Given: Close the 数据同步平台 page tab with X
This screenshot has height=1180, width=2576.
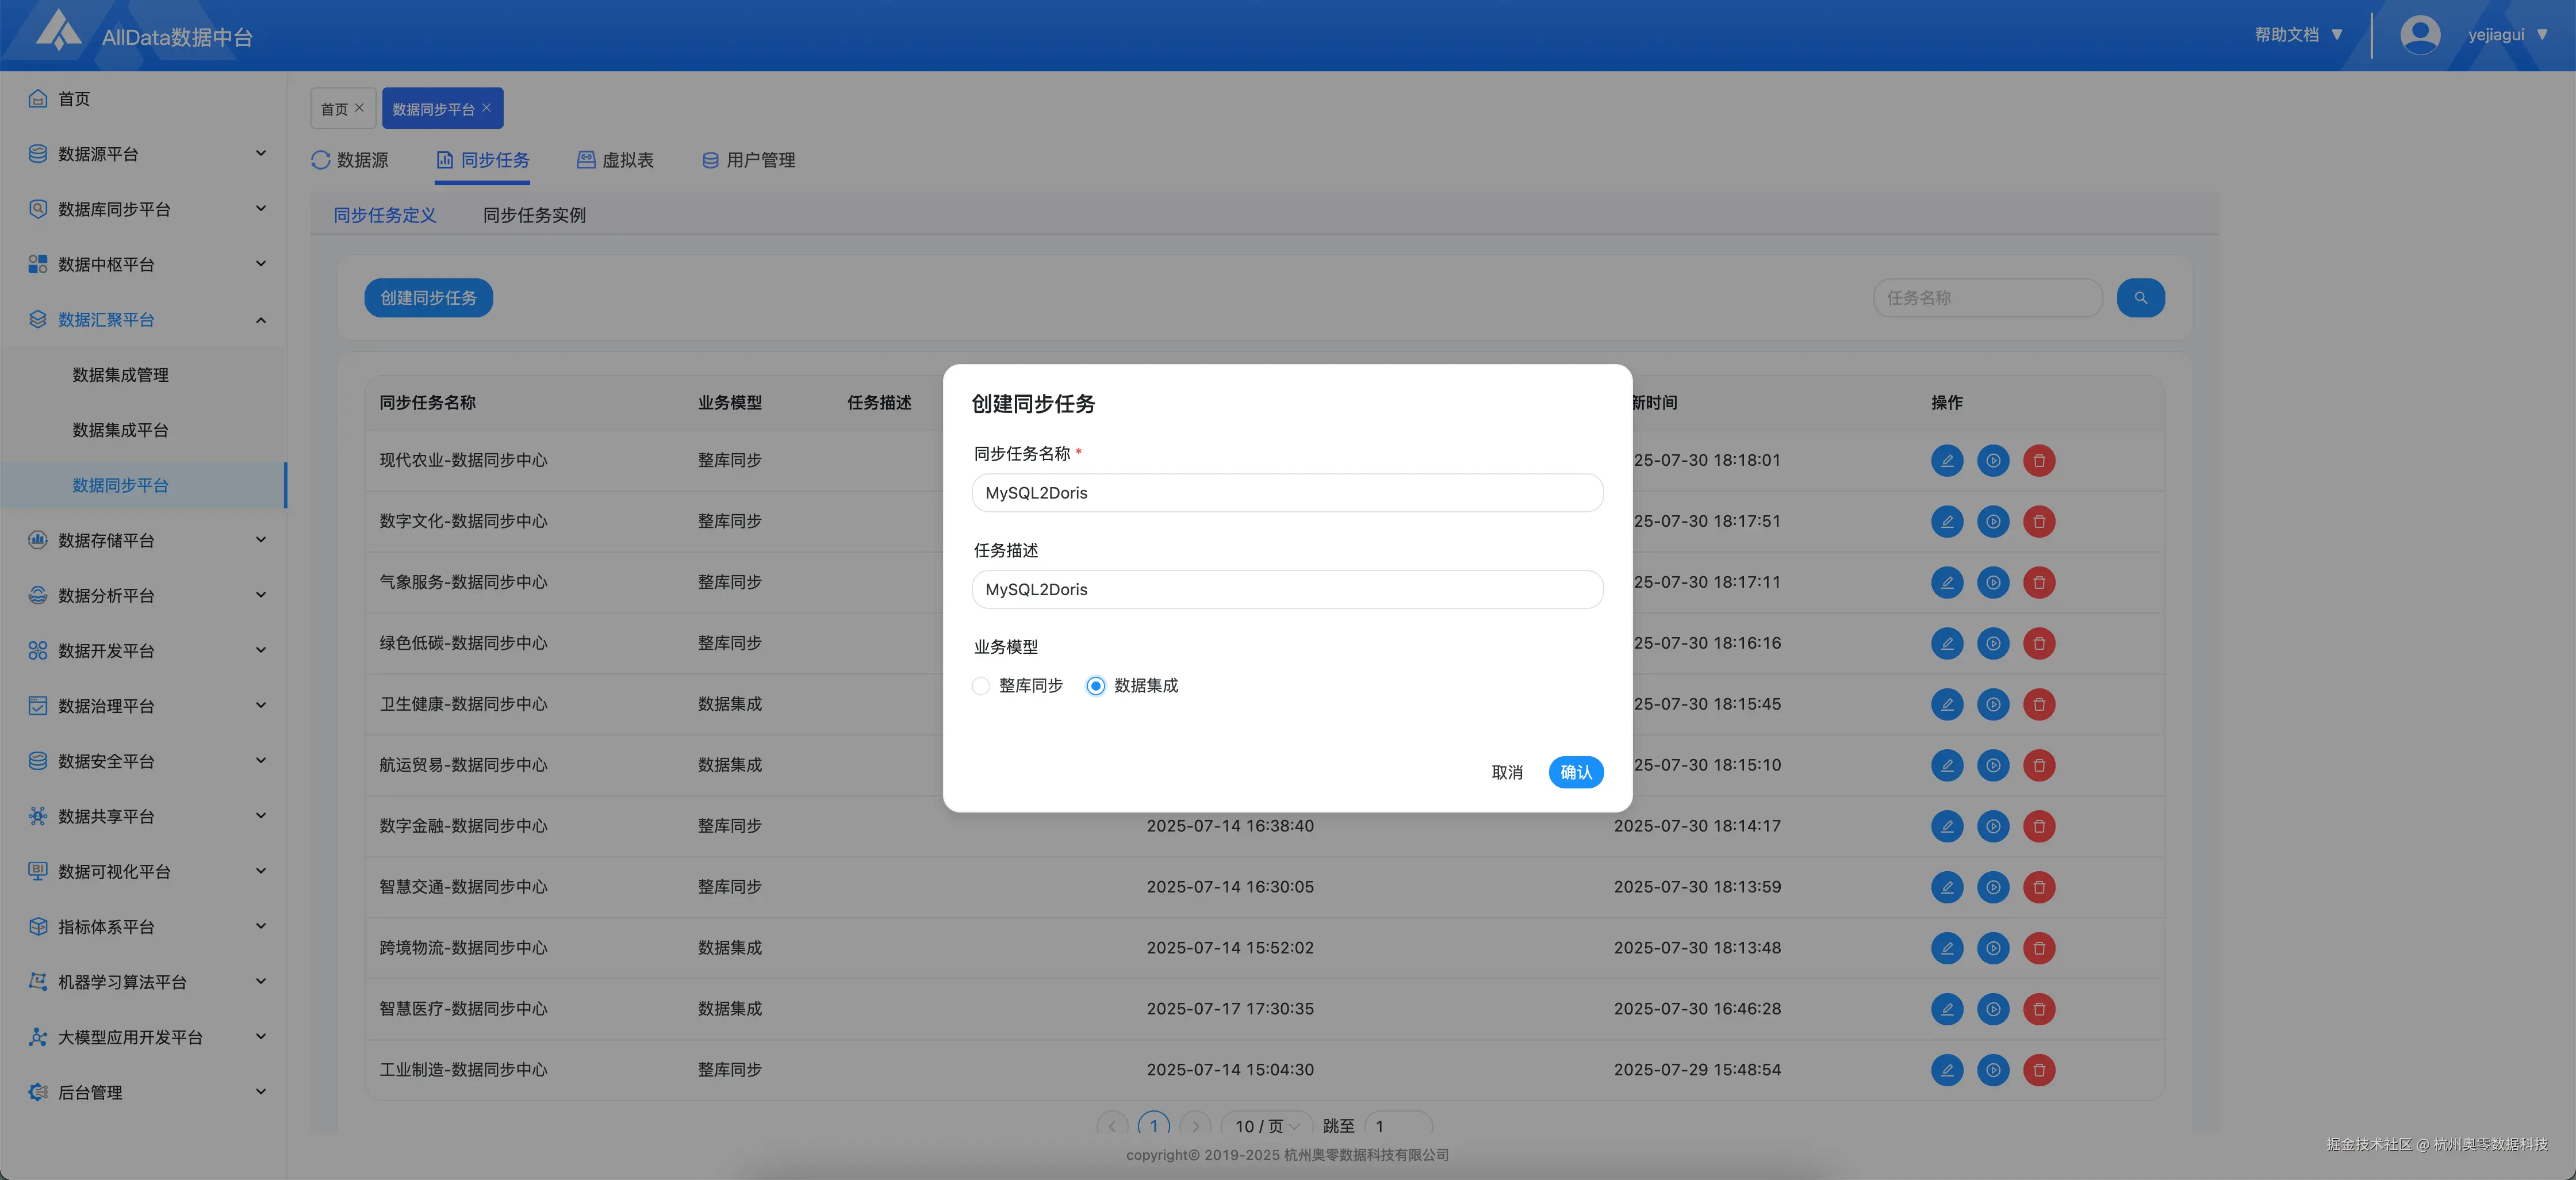Looking at the screenshot, I should click(486, 108).
